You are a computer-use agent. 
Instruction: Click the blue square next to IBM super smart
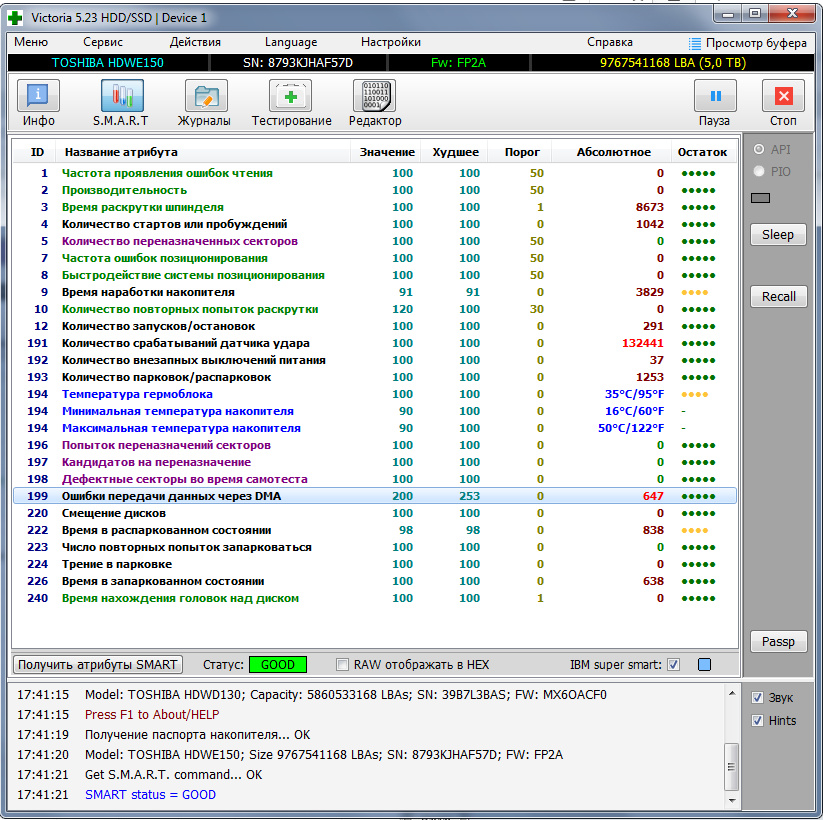pyautogui.click(x=704, y=665)
